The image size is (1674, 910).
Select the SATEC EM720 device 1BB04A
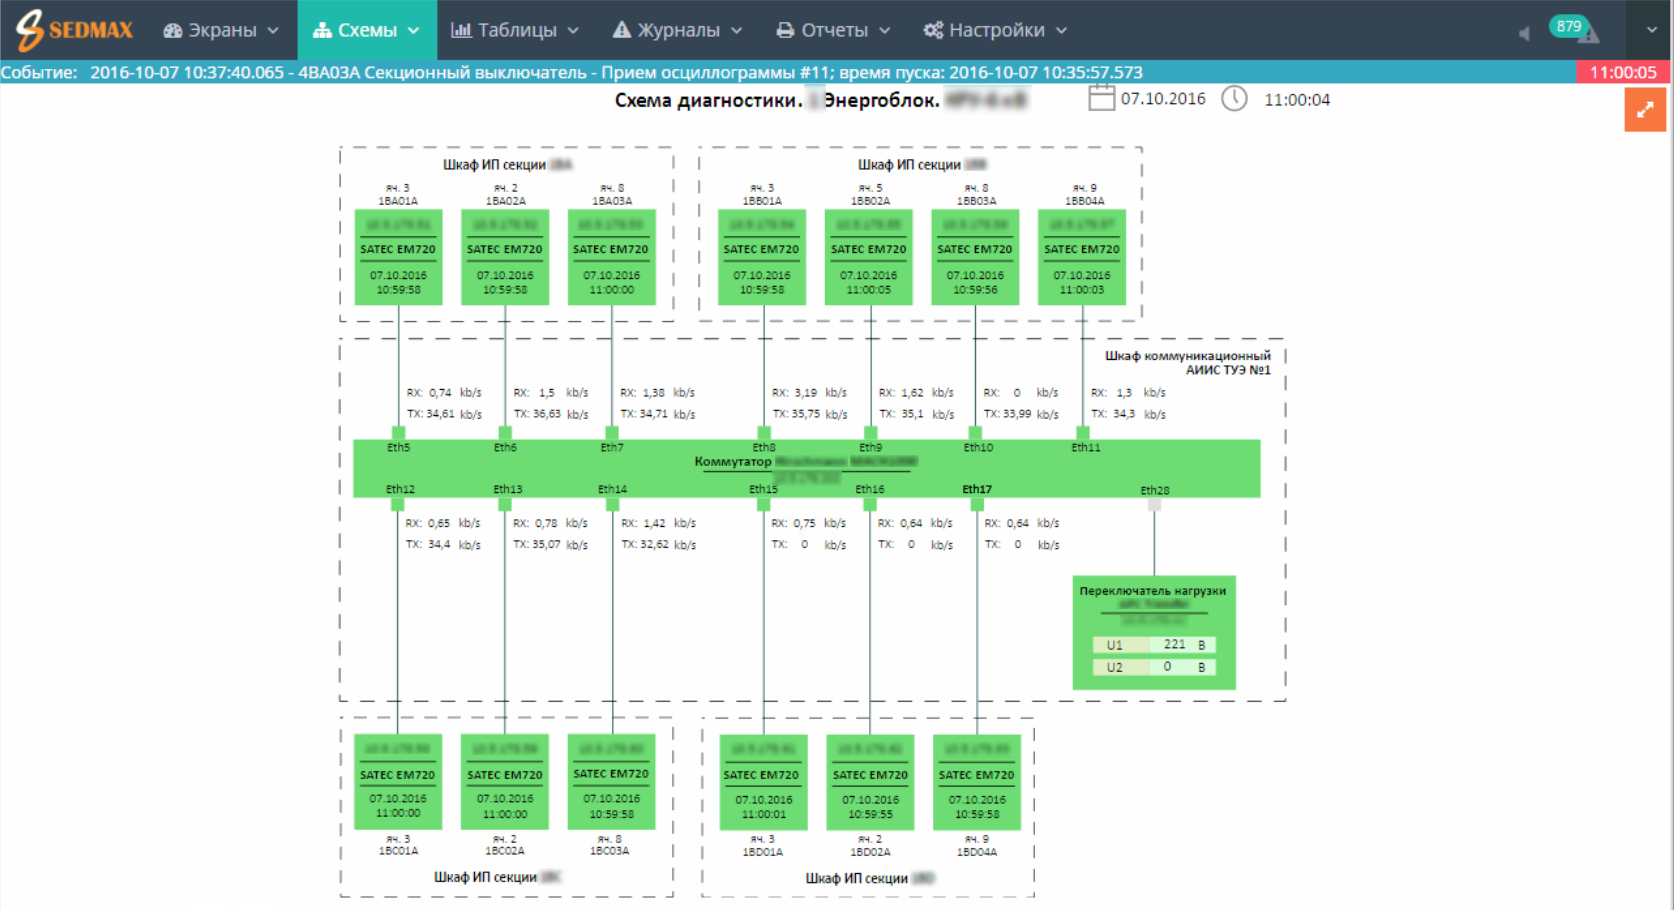(1081, 257)
